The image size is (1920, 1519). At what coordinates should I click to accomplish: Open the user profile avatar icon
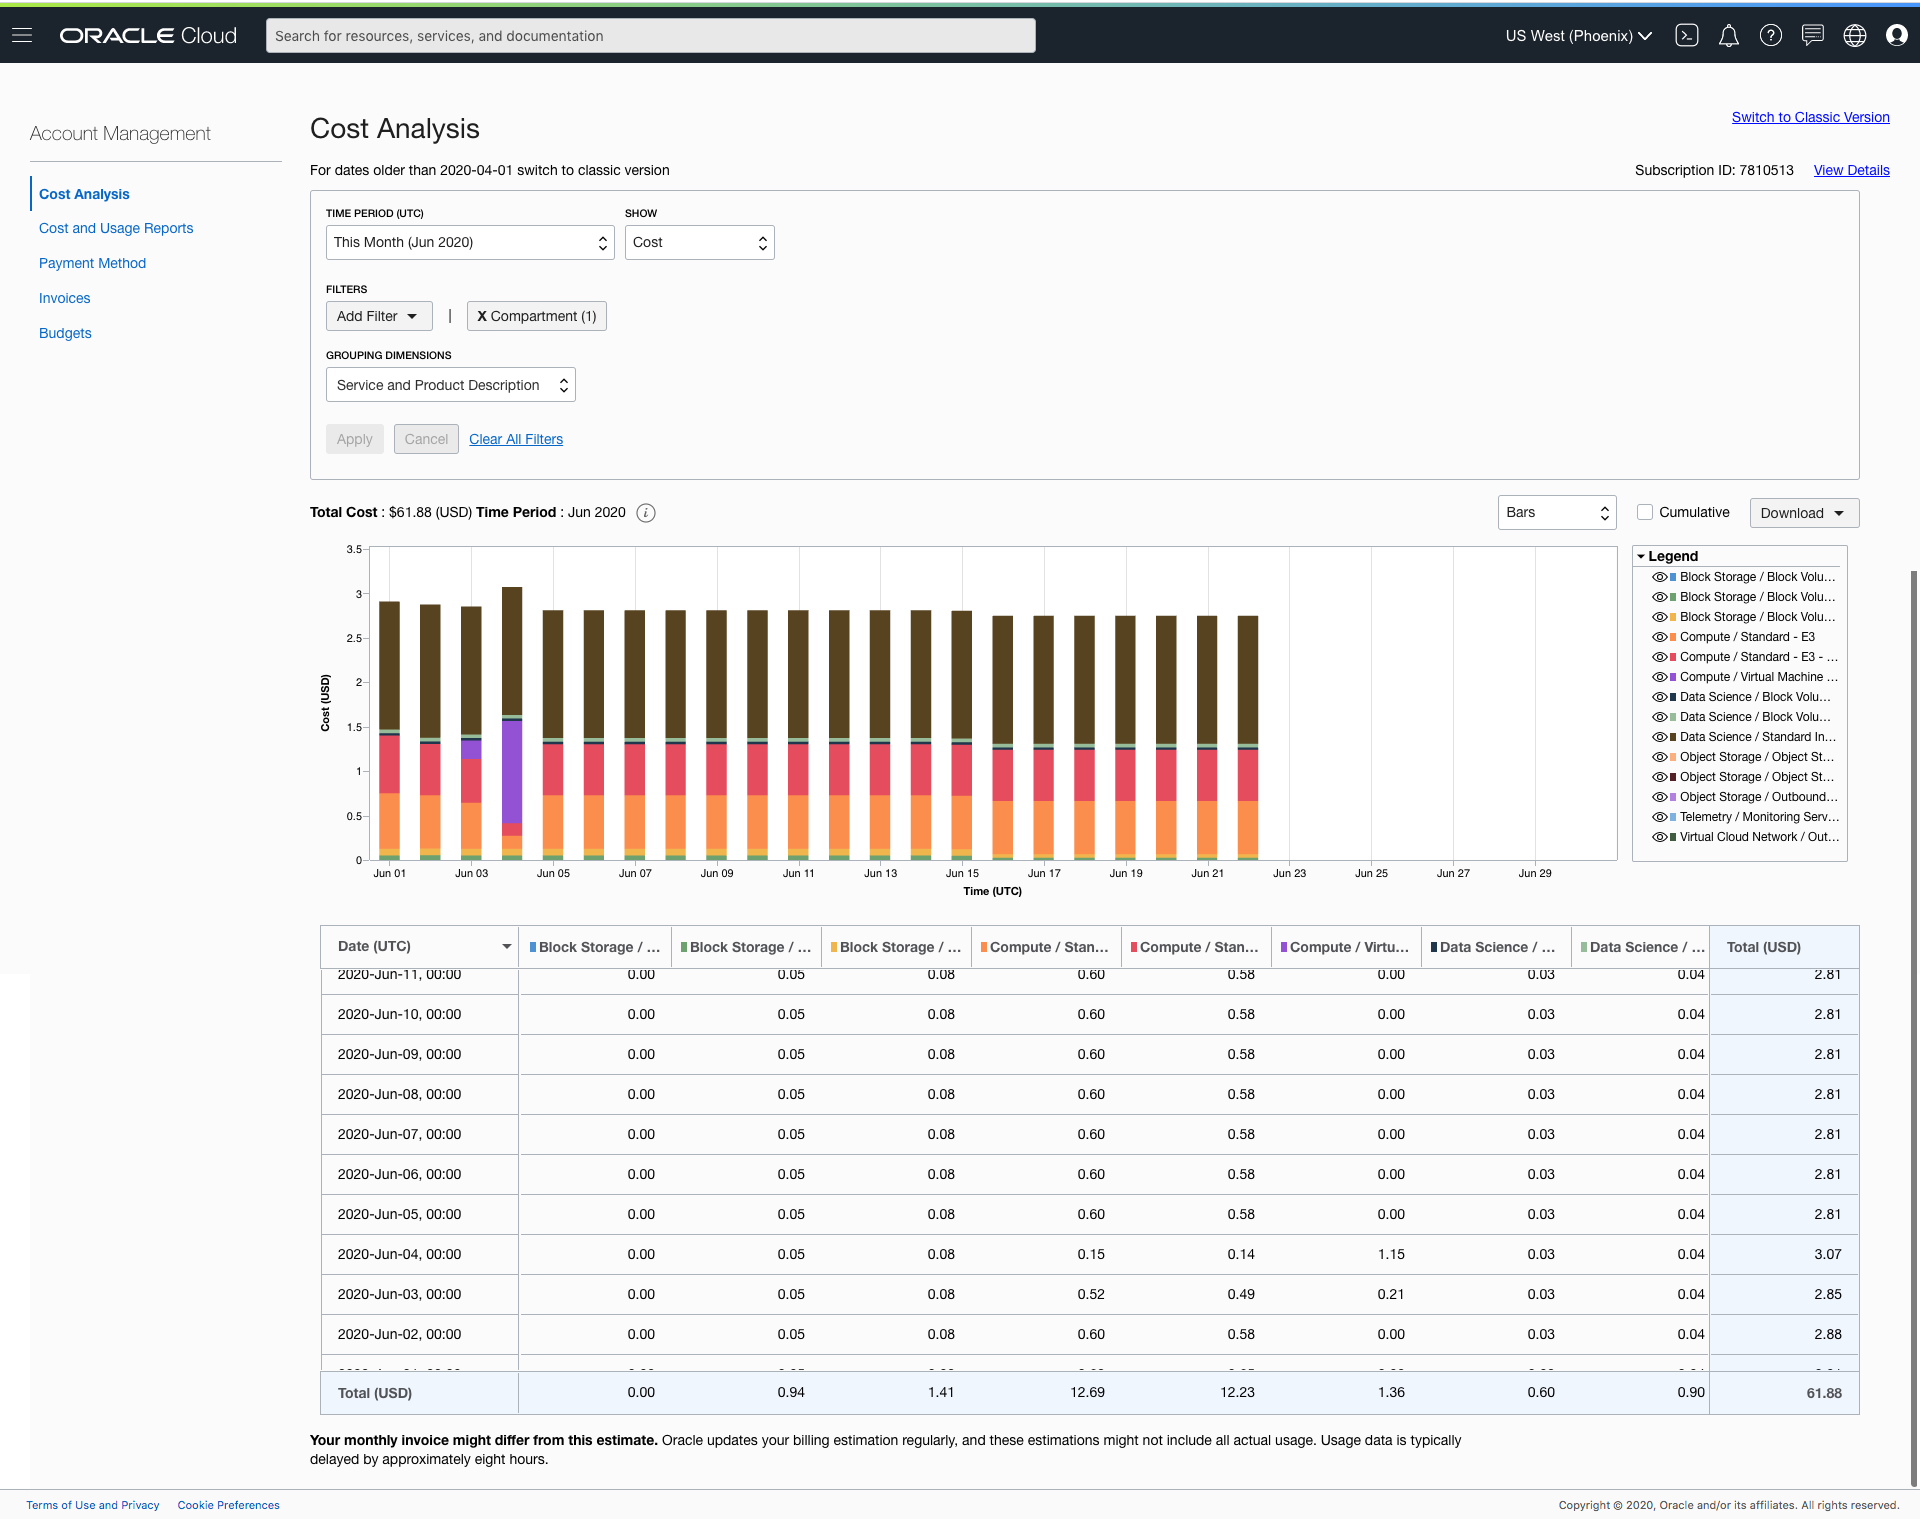tap(1896, 35)
